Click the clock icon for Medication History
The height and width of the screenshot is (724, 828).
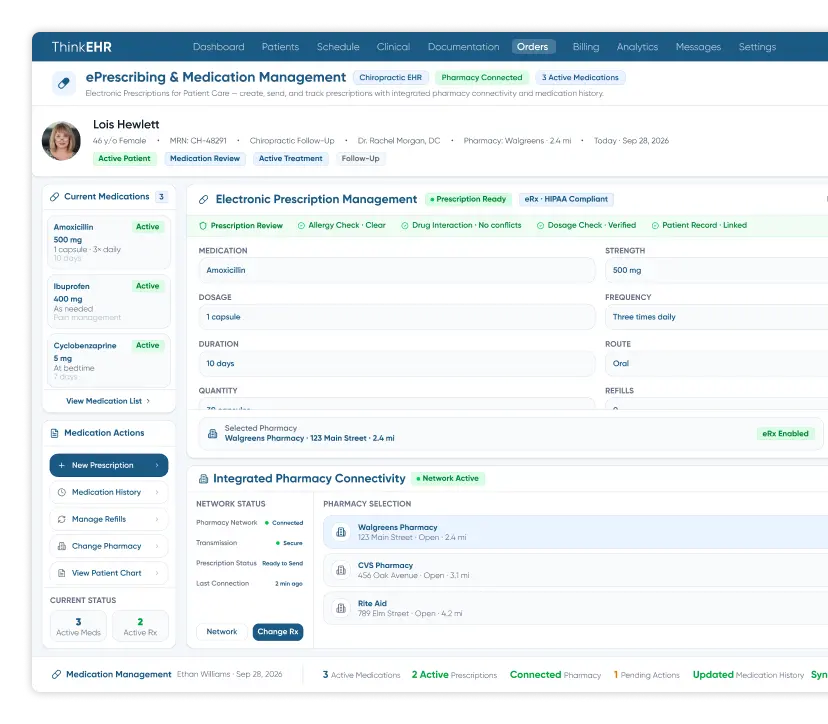click(x=61, y=492)
